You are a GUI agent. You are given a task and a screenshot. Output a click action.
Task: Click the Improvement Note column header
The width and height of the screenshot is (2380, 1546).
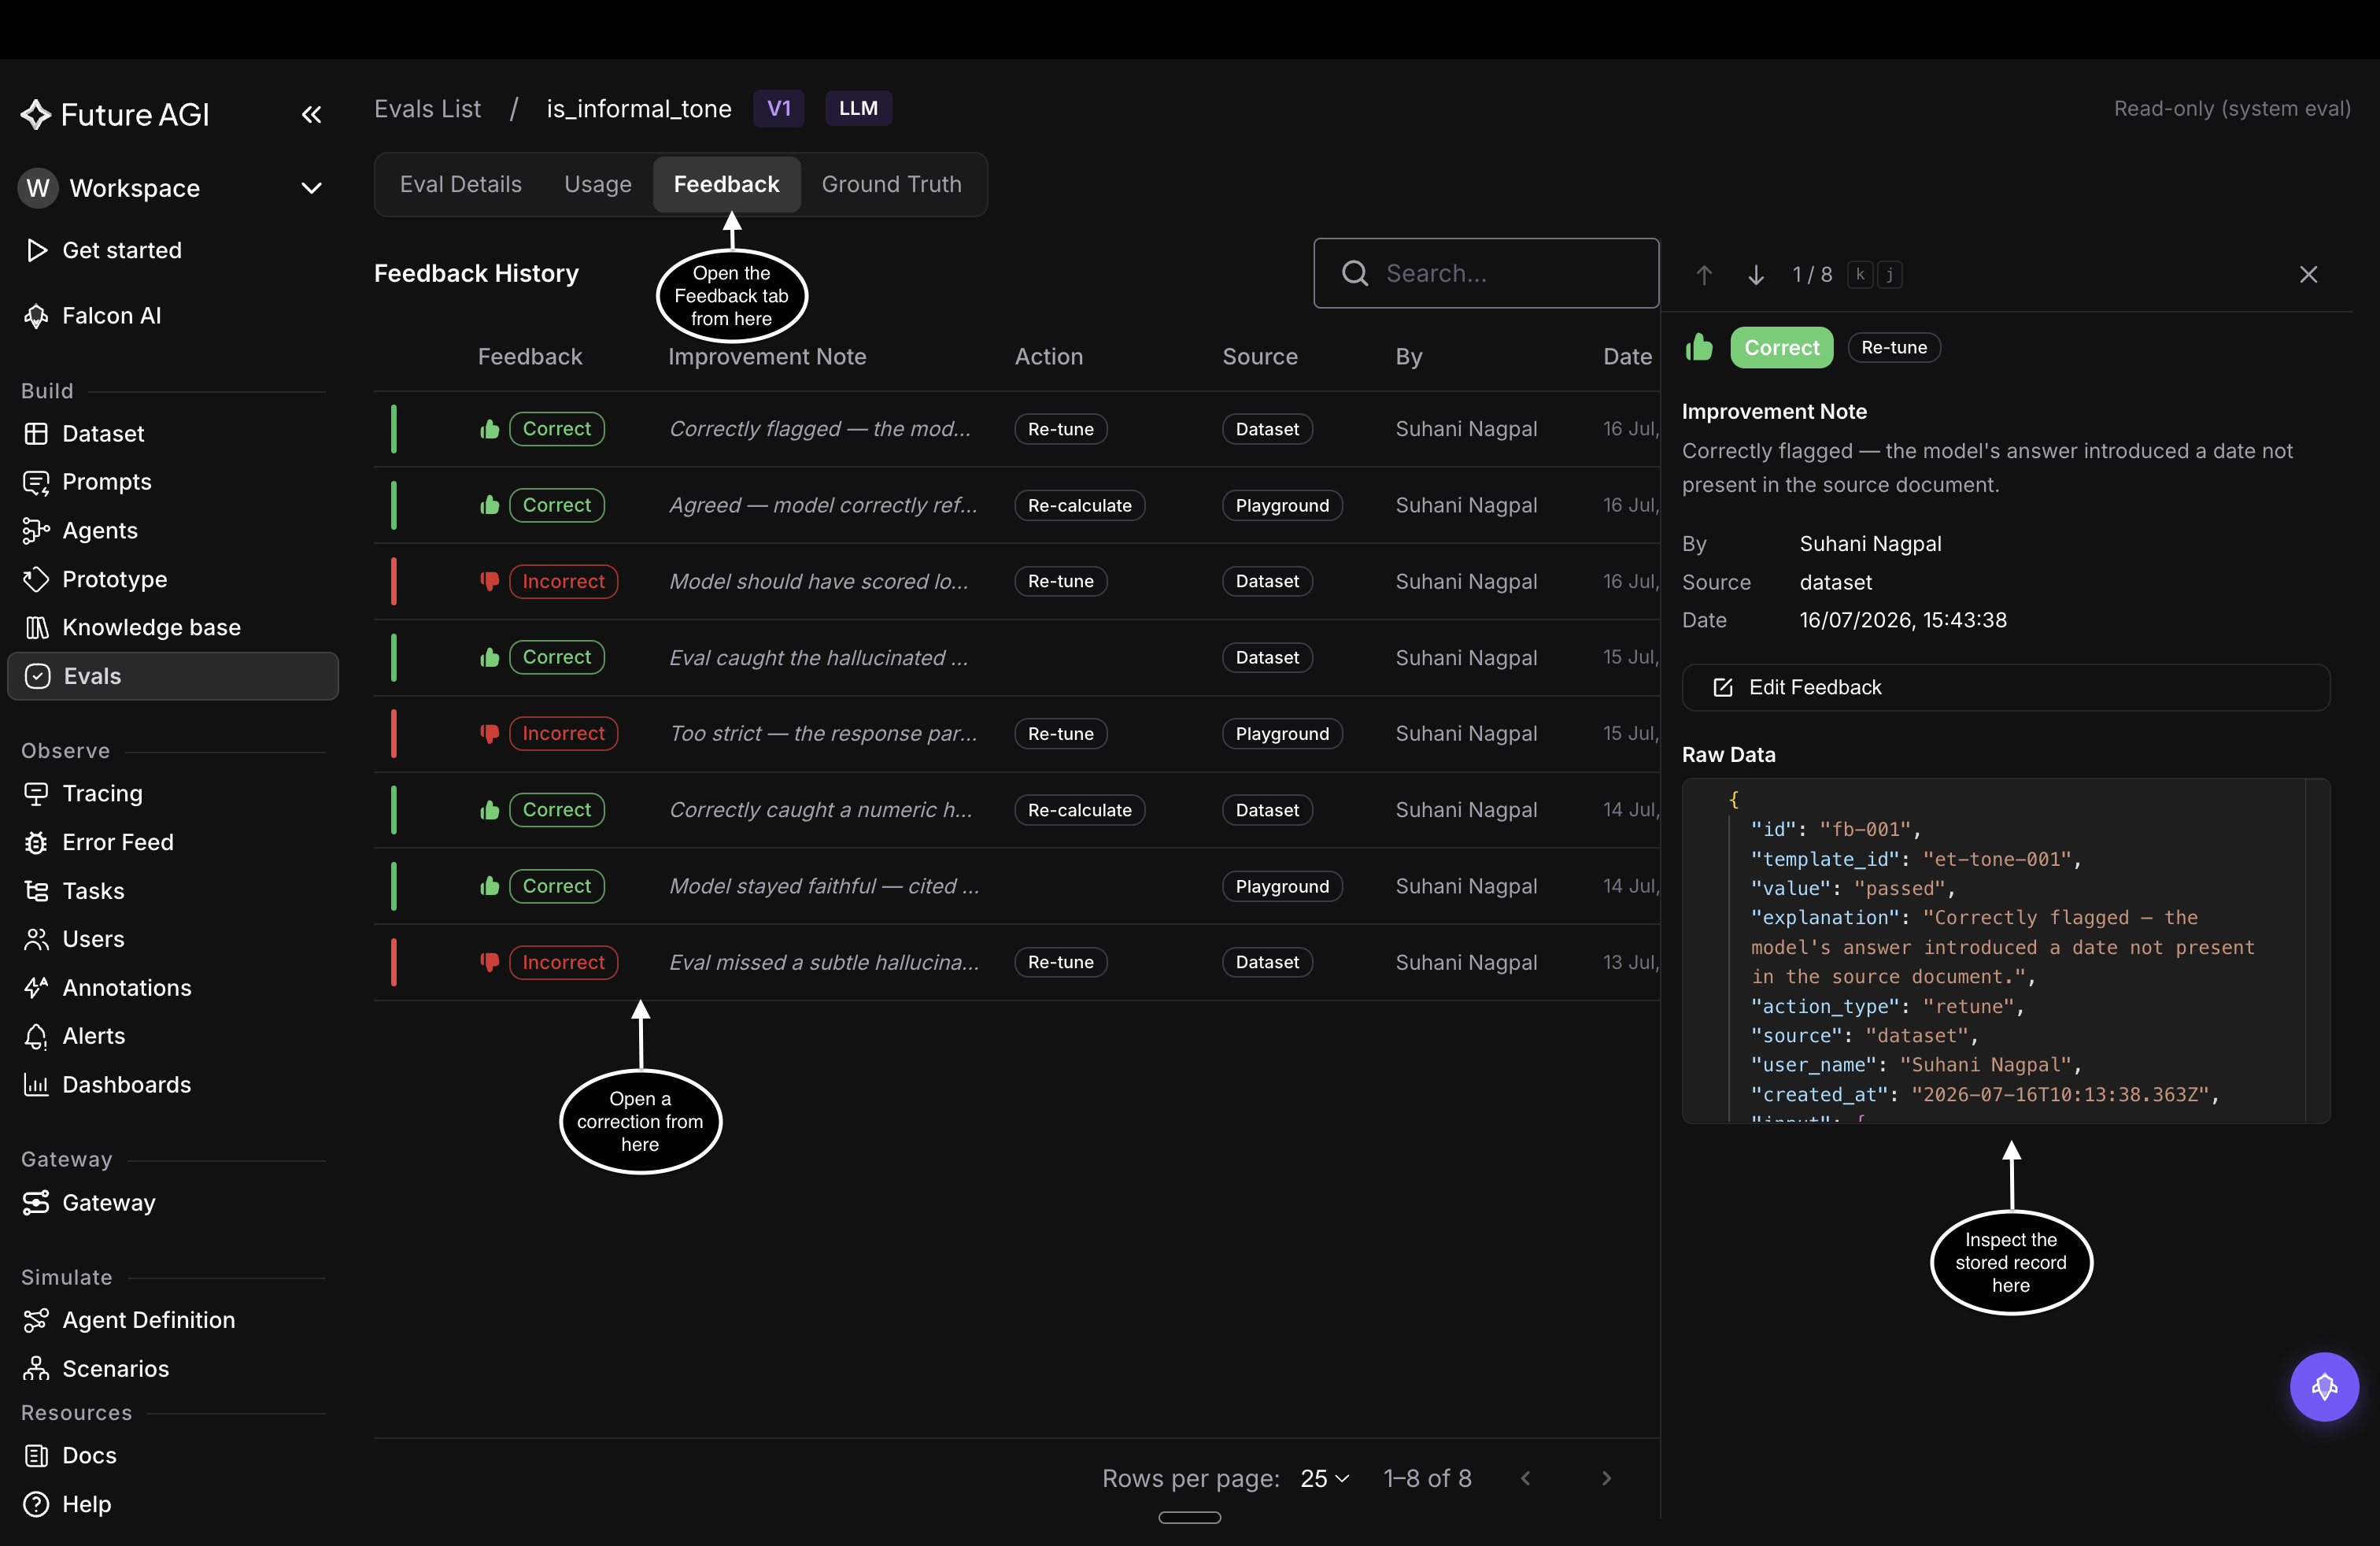(767, 357)
